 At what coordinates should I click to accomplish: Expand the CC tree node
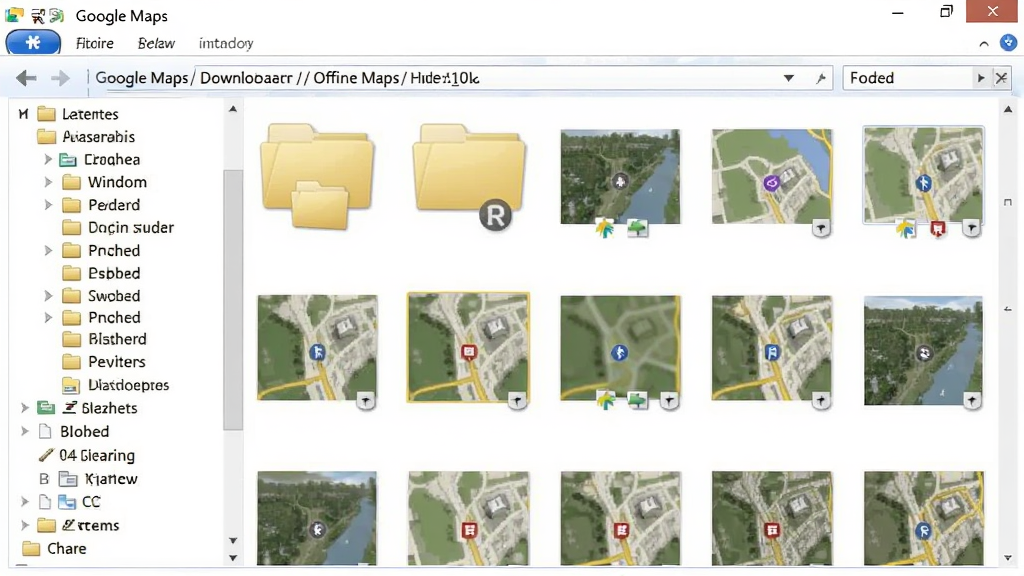25,502
